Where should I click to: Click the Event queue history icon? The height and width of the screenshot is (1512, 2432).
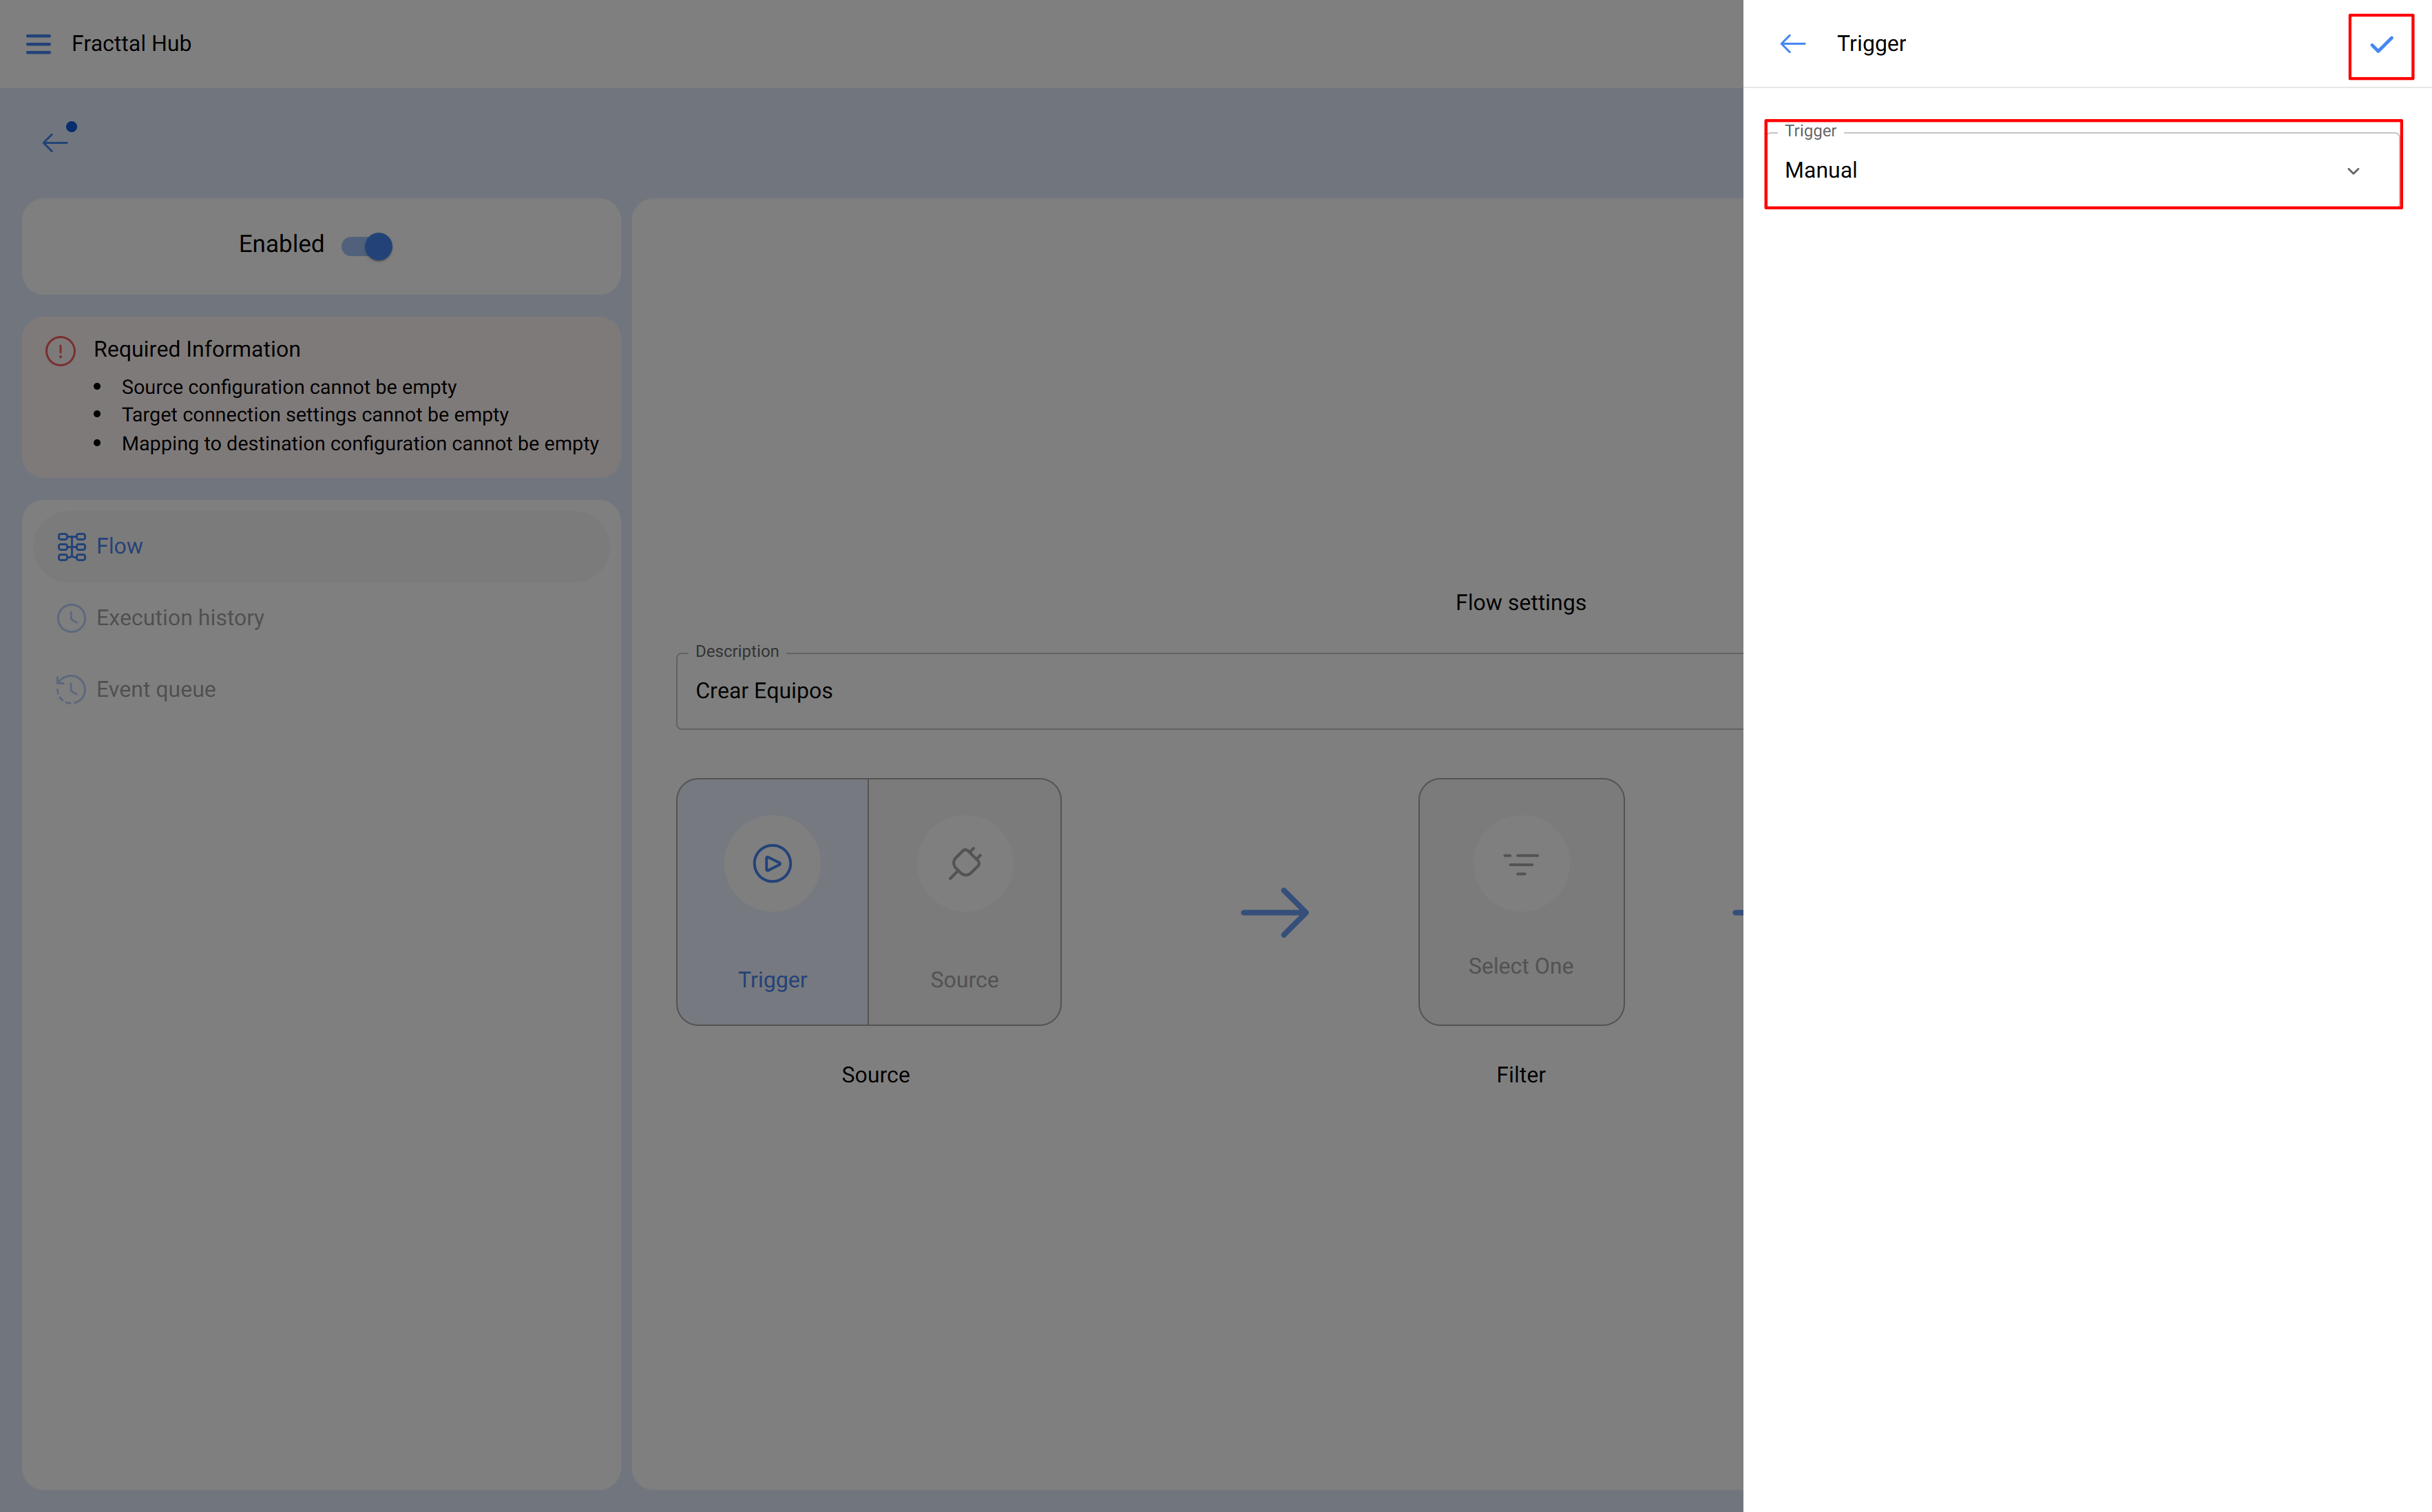pos(70,689)
